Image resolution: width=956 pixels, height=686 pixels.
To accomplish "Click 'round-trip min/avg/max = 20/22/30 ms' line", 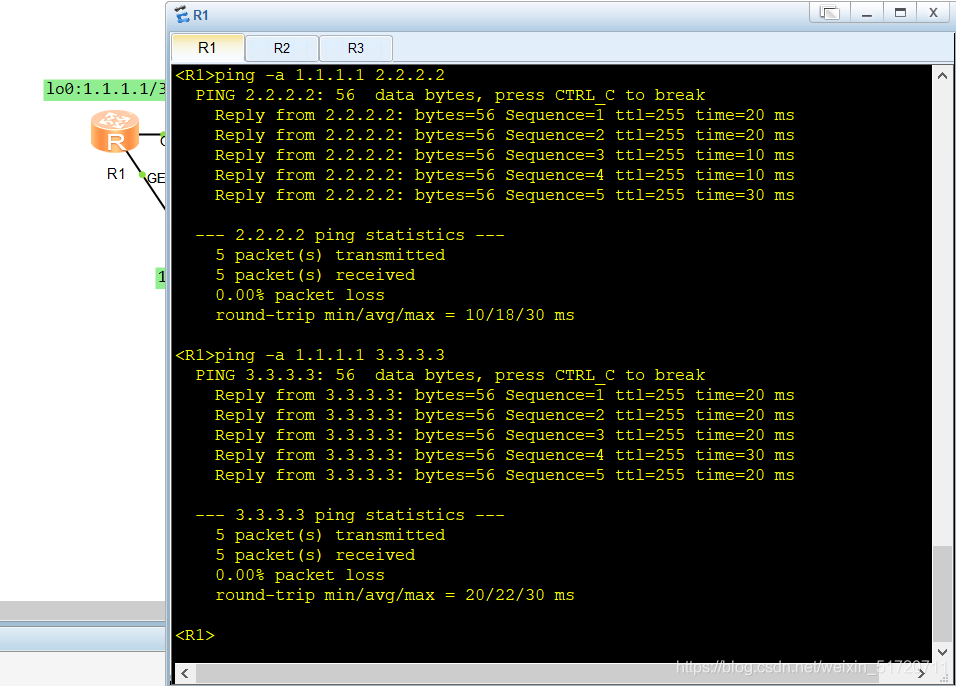I will [x=394, y=595].
